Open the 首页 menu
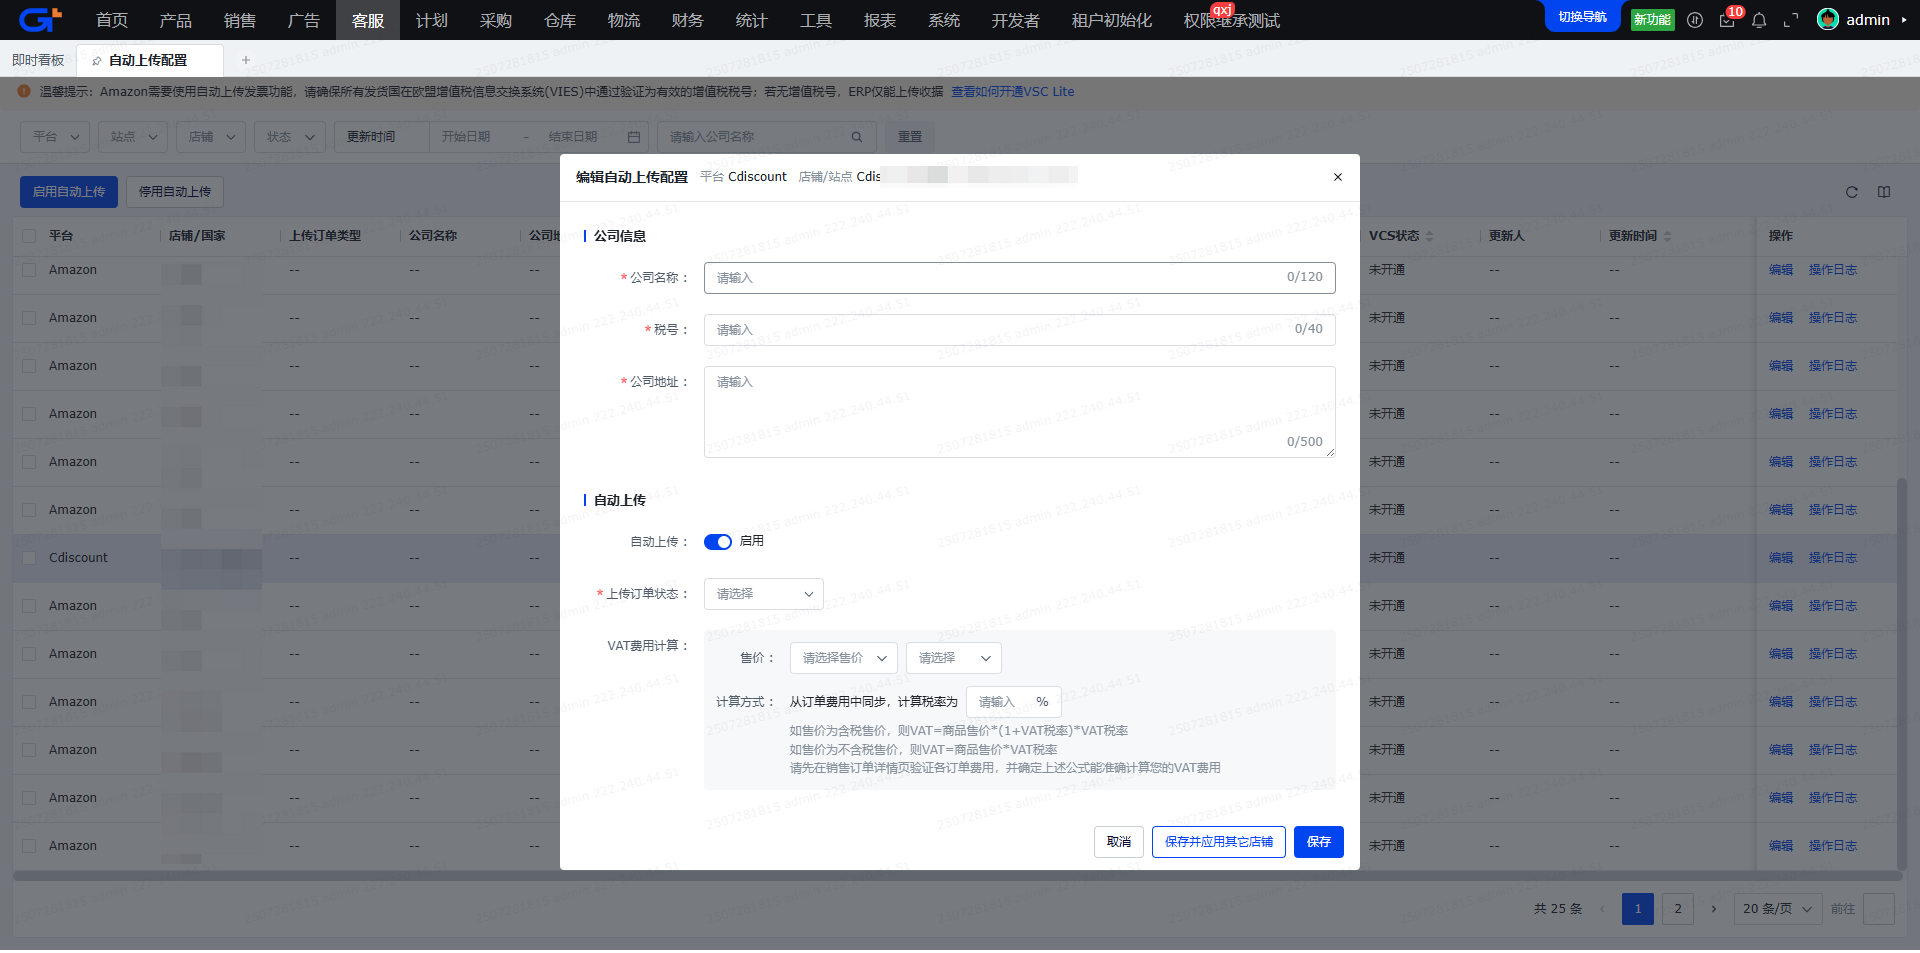This screenshot has width=1920, height=953. click(112, 20)
